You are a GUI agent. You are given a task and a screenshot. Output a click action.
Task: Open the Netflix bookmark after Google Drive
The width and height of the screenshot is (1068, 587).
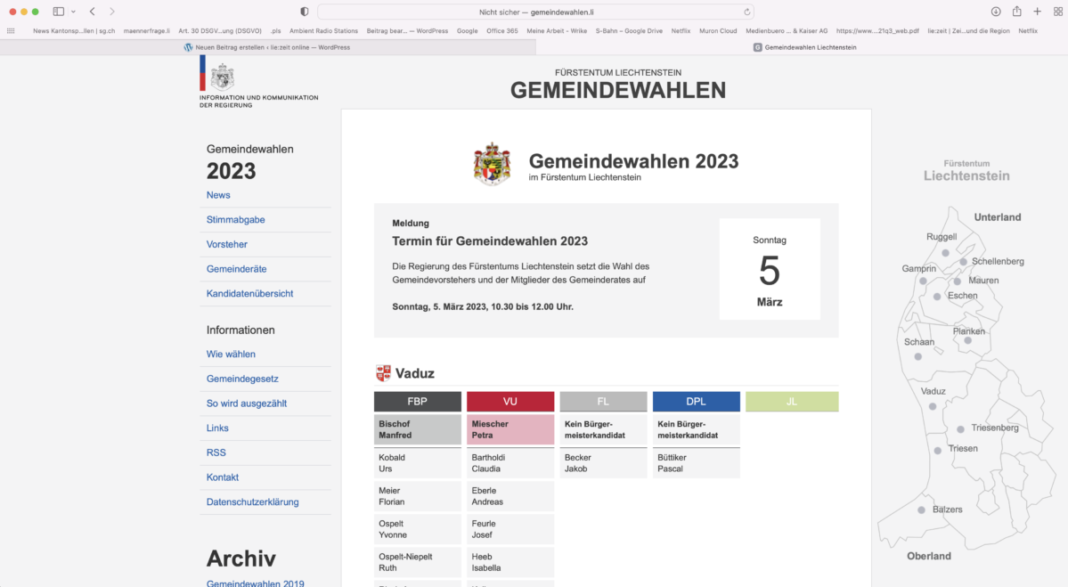(680, 31)
